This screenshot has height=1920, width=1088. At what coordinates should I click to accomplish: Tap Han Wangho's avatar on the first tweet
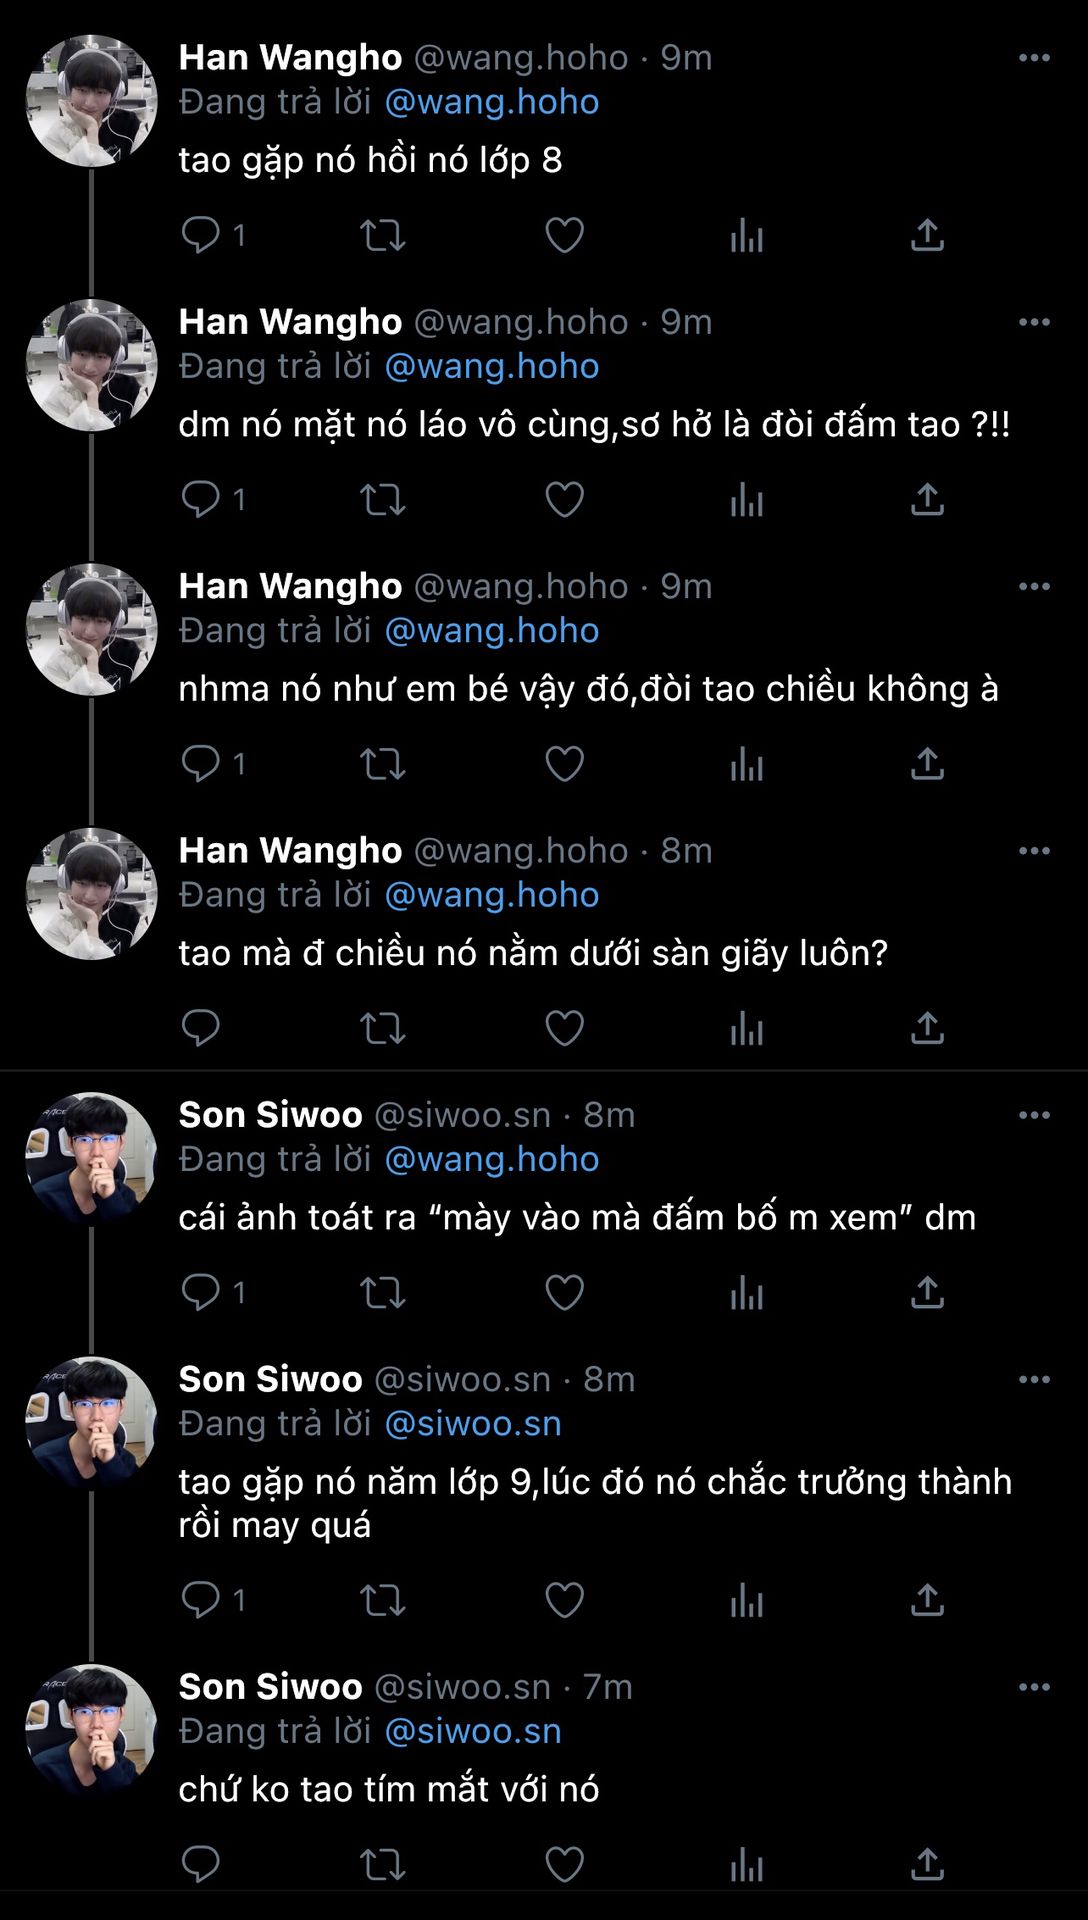click(x=91, y=101)
